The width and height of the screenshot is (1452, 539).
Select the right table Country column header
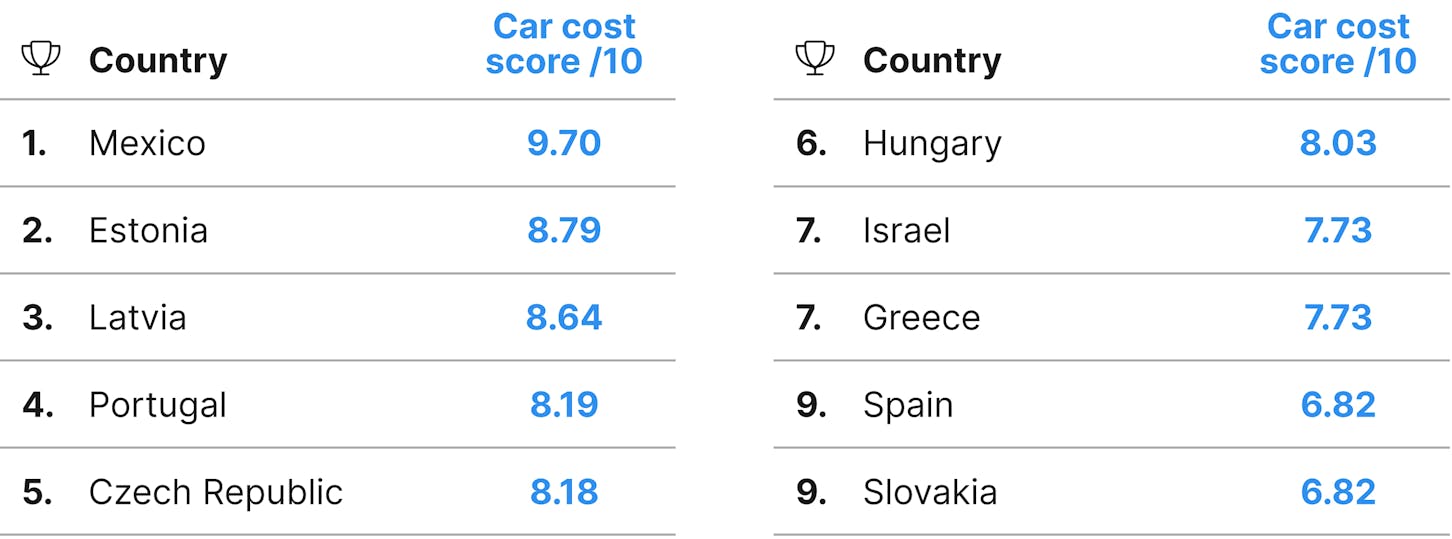coord(932,61)
